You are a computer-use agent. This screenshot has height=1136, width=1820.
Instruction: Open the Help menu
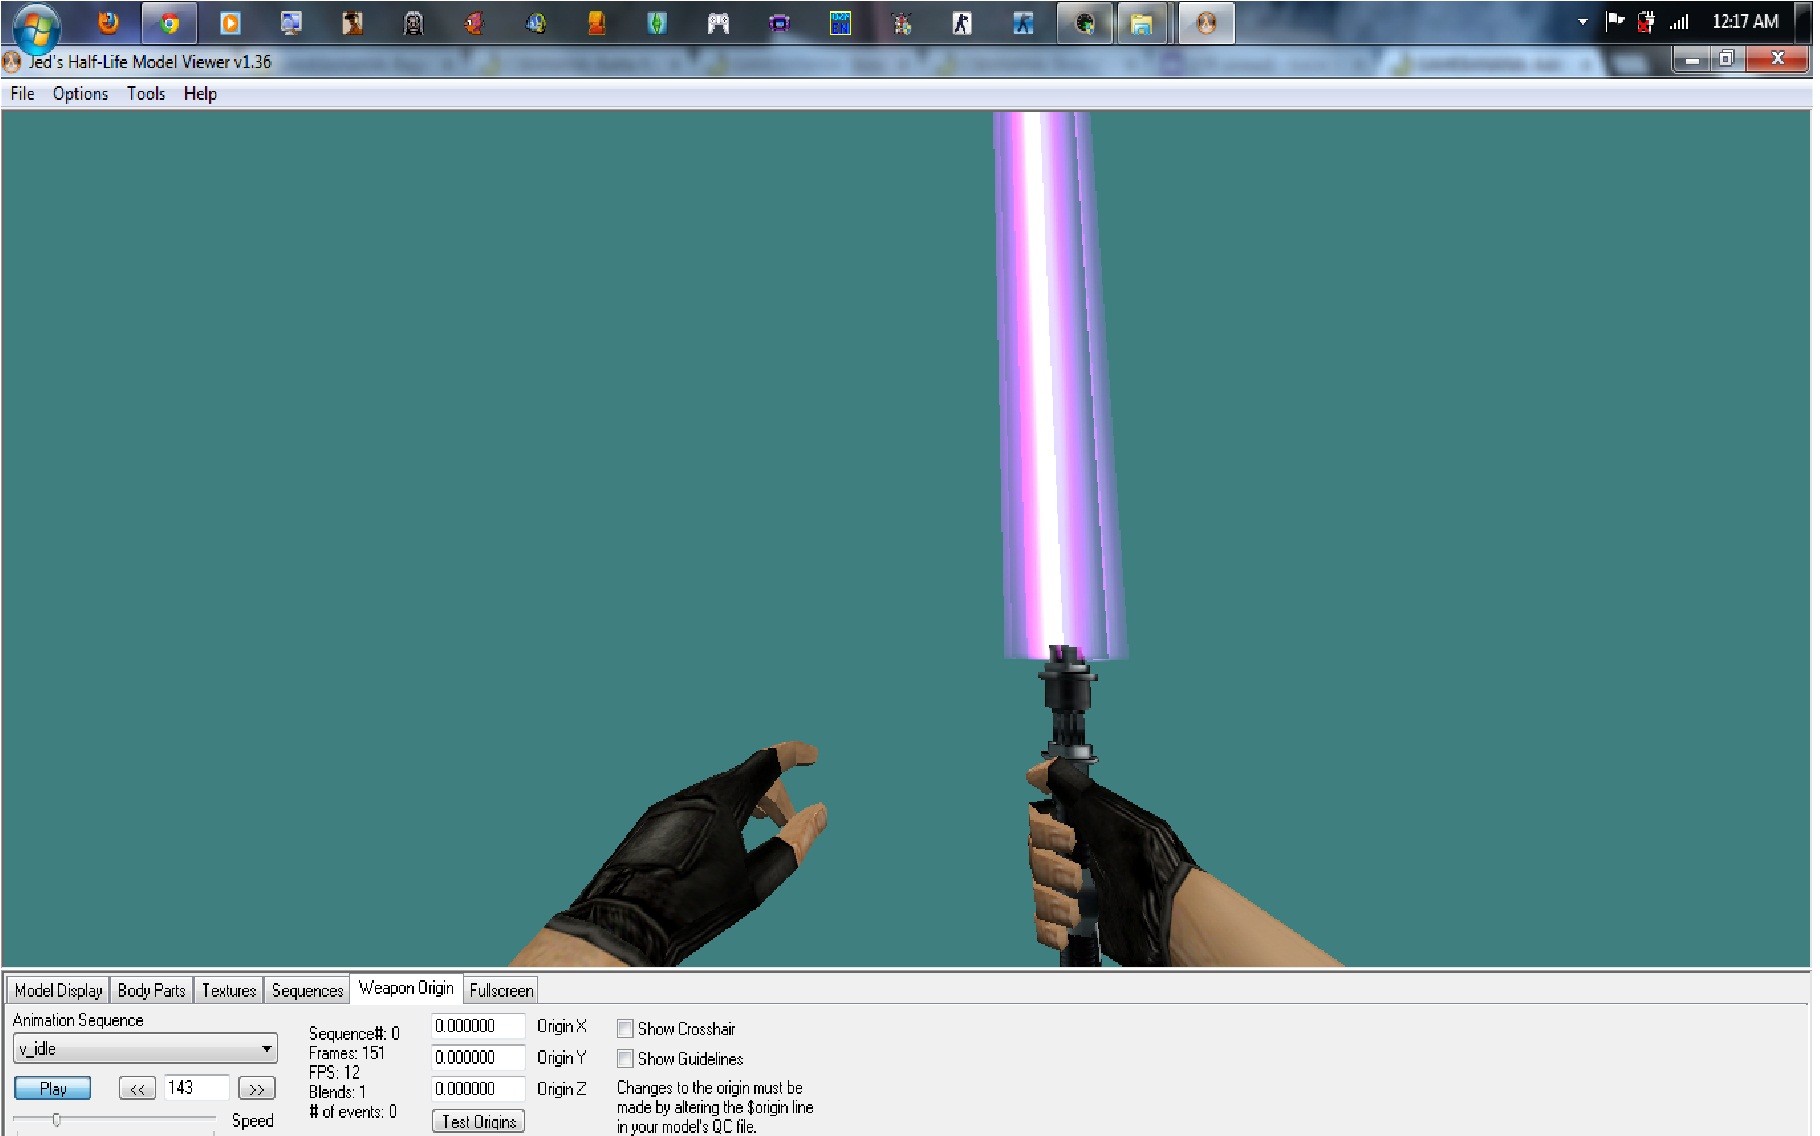[x=200, y=94]
